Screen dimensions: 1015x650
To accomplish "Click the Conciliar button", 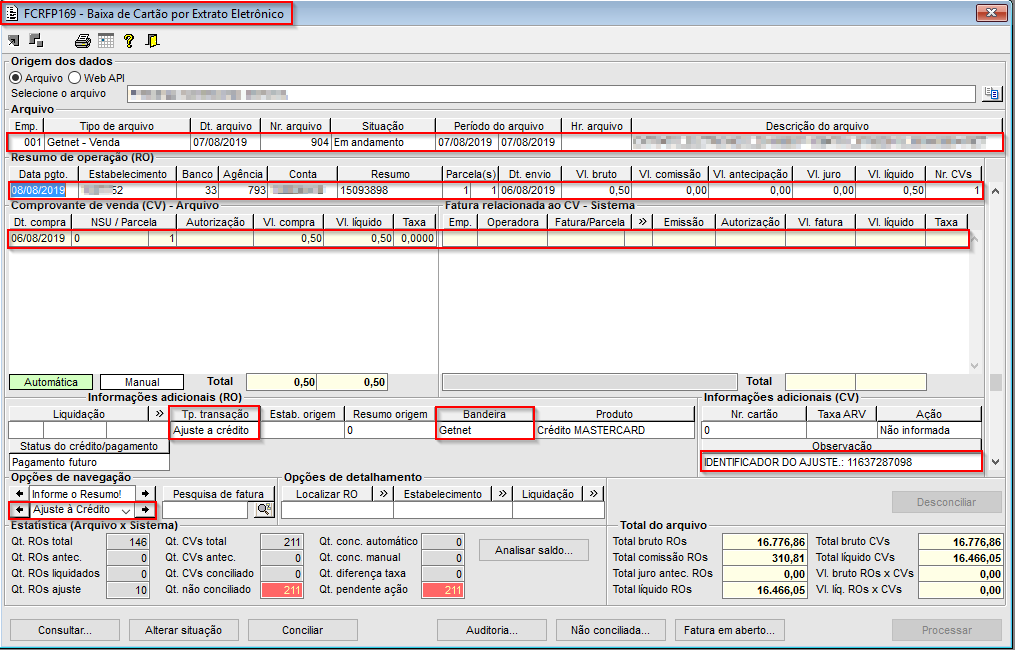I will coord(302,630).
